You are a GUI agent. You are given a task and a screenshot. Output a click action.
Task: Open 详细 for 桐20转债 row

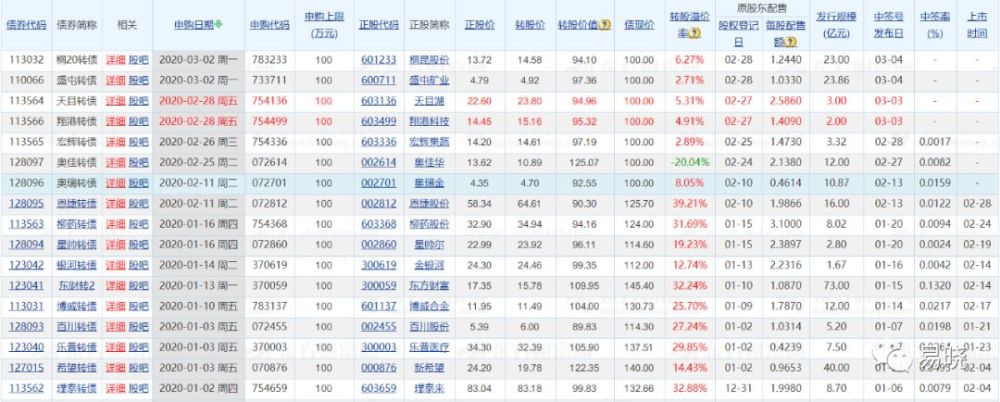(x=115, y=60)
